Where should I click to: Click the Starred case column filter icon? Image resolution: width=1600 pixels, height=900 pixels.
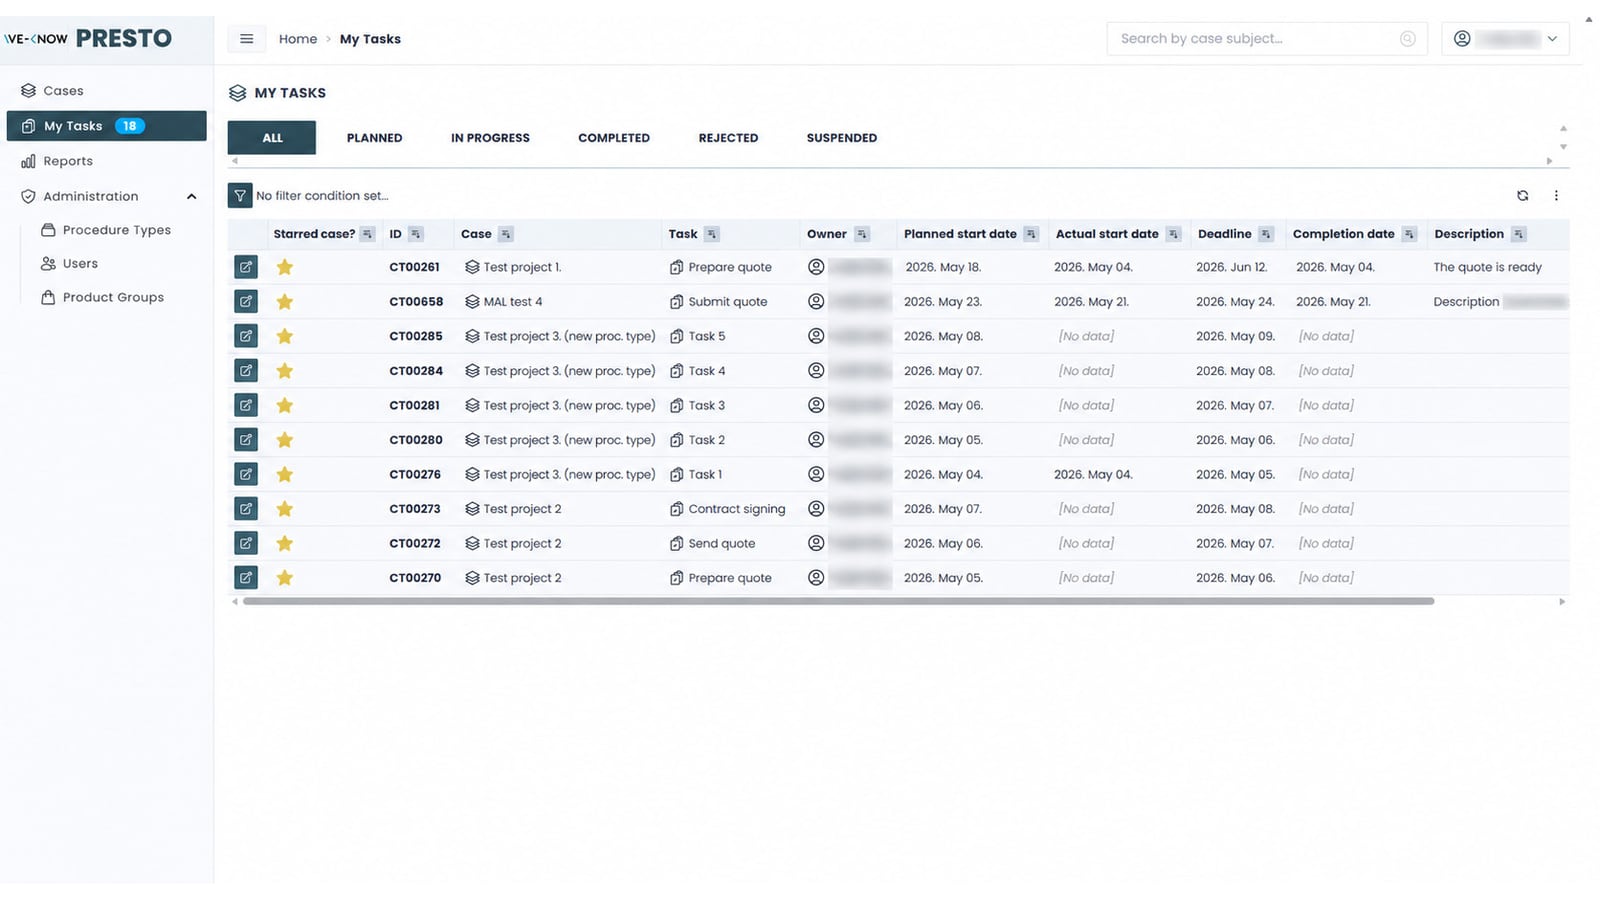point(368,234)
